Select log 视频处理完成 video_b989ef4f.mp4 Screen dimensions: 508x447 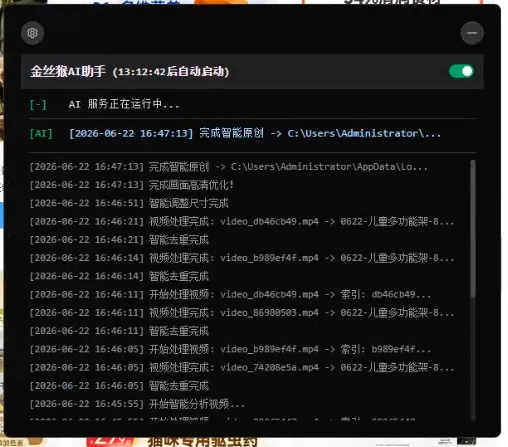pyautogui.click(x=242, y=258)
